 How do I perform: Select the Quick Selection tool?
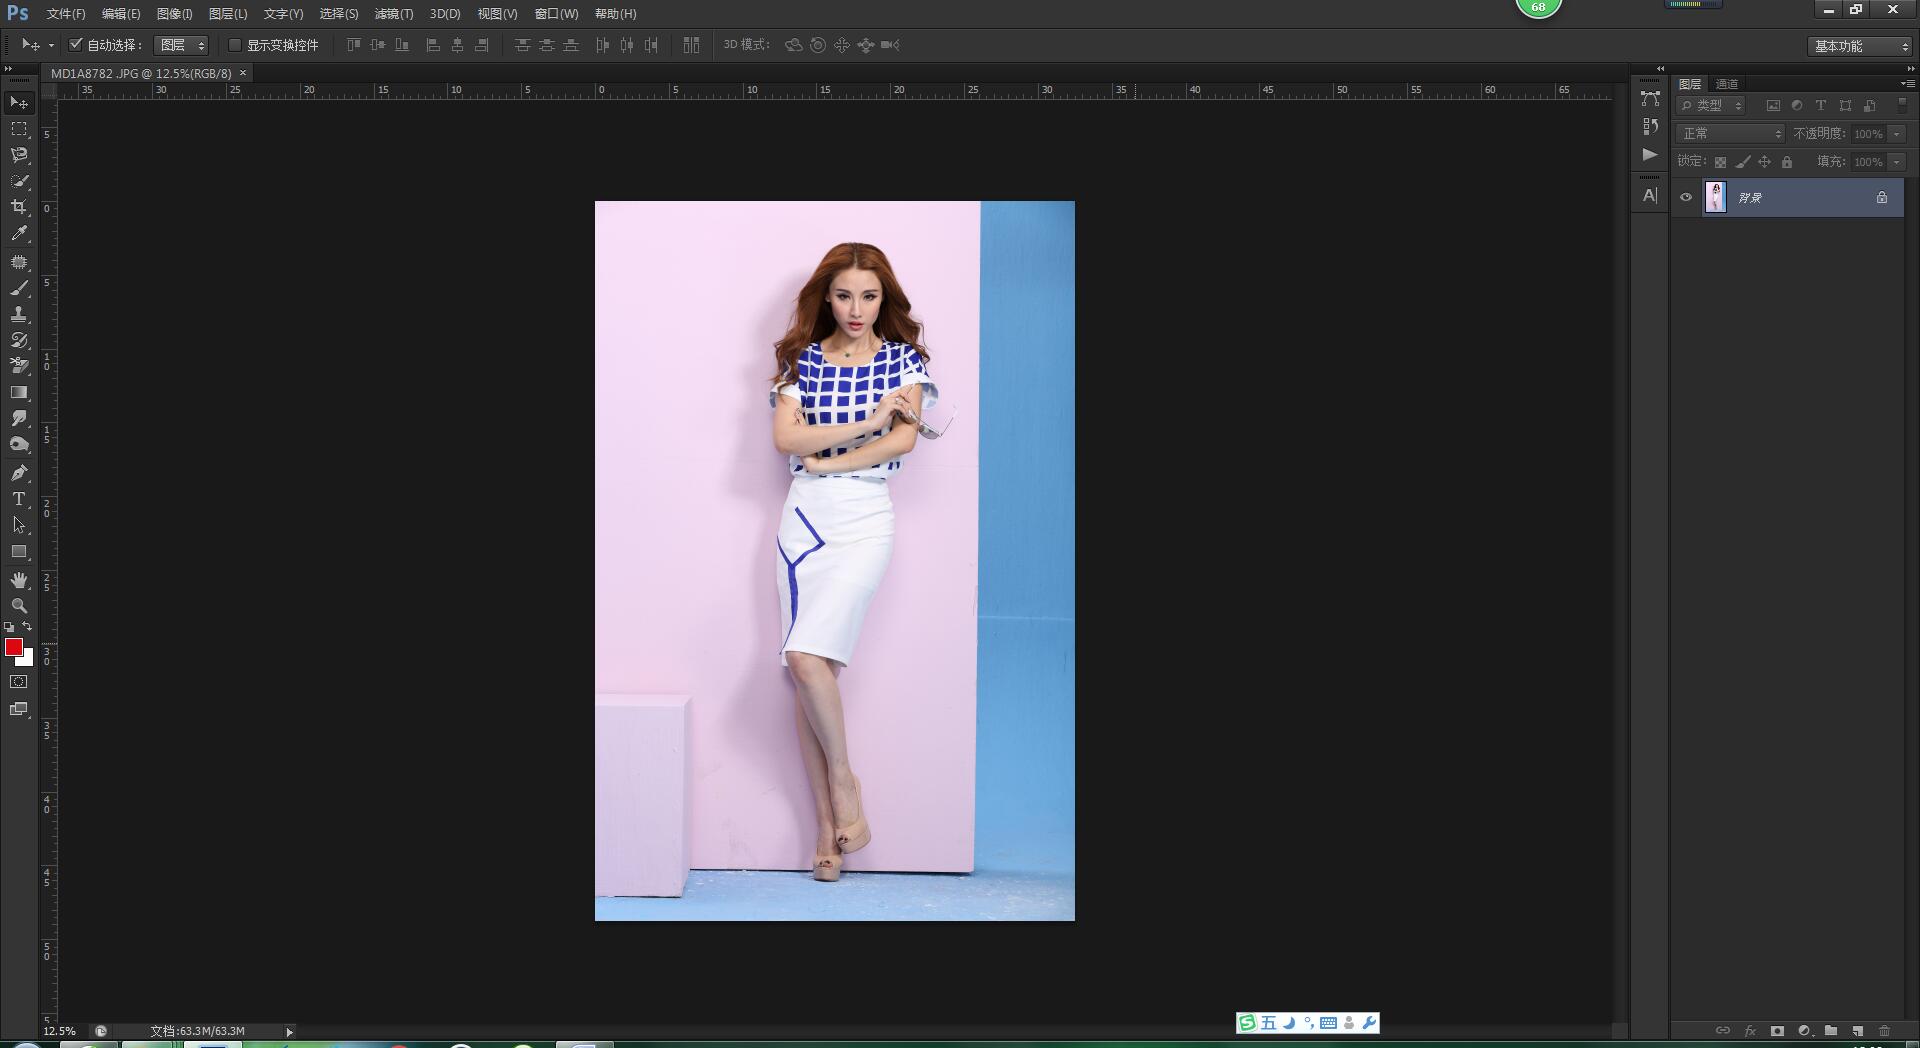tap(19, 181)
